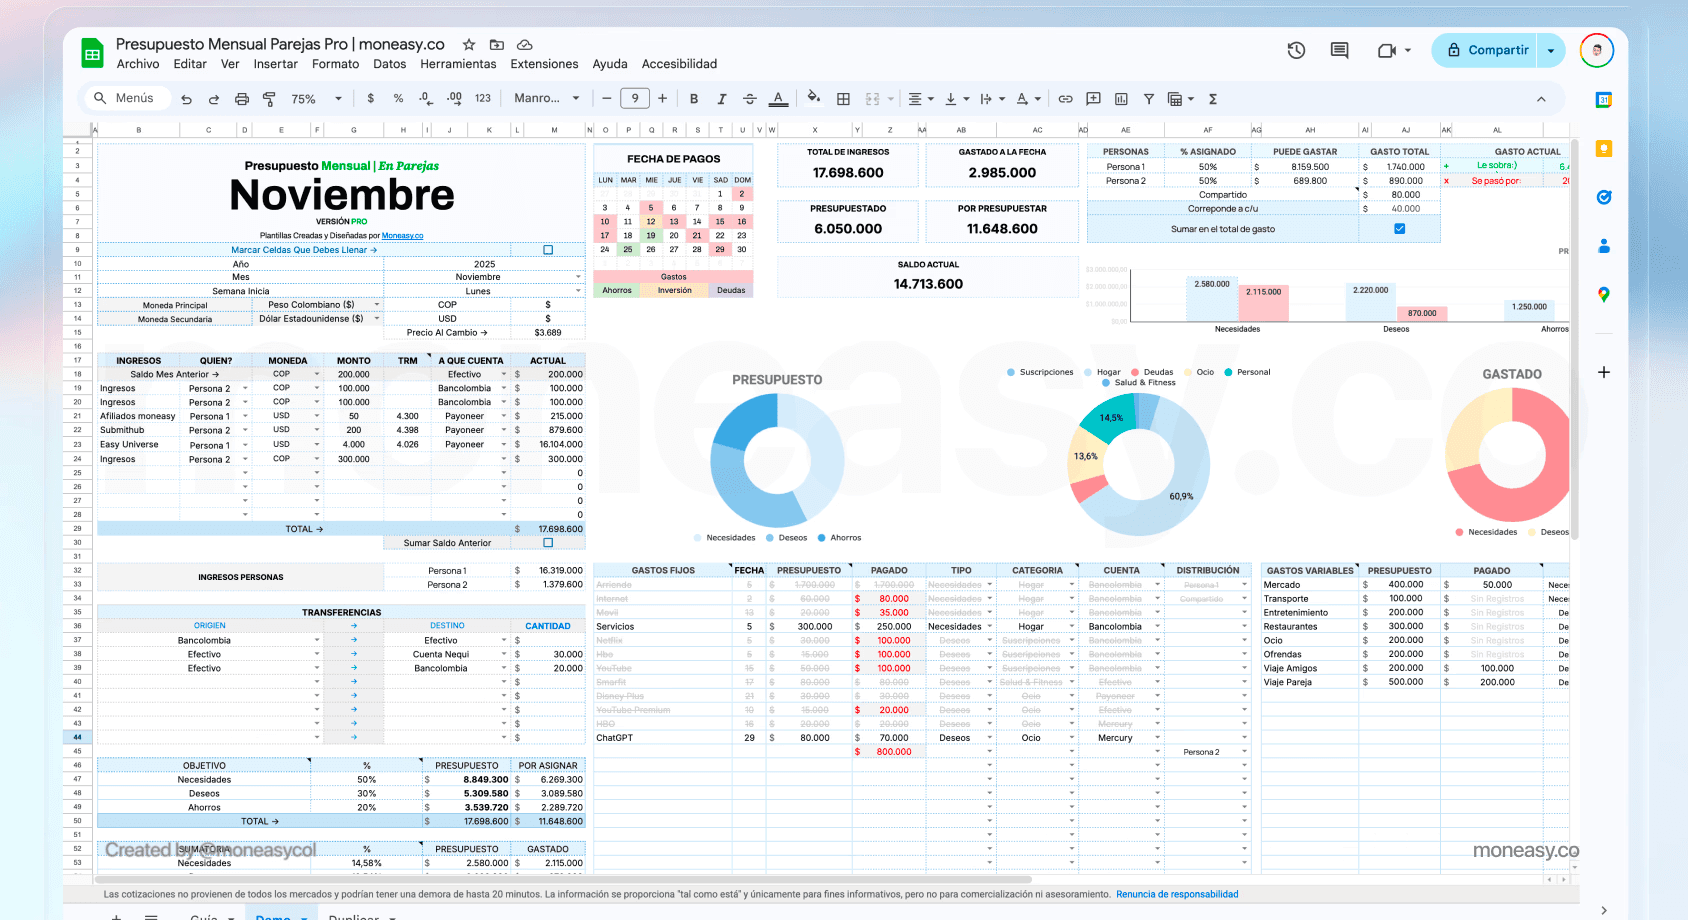Image resolution: width=1688 pixels, height=920 pixels.
Task: Uncheck the 'Sumar en el total de gasto' checkbox
Action: click(1400, 229)
